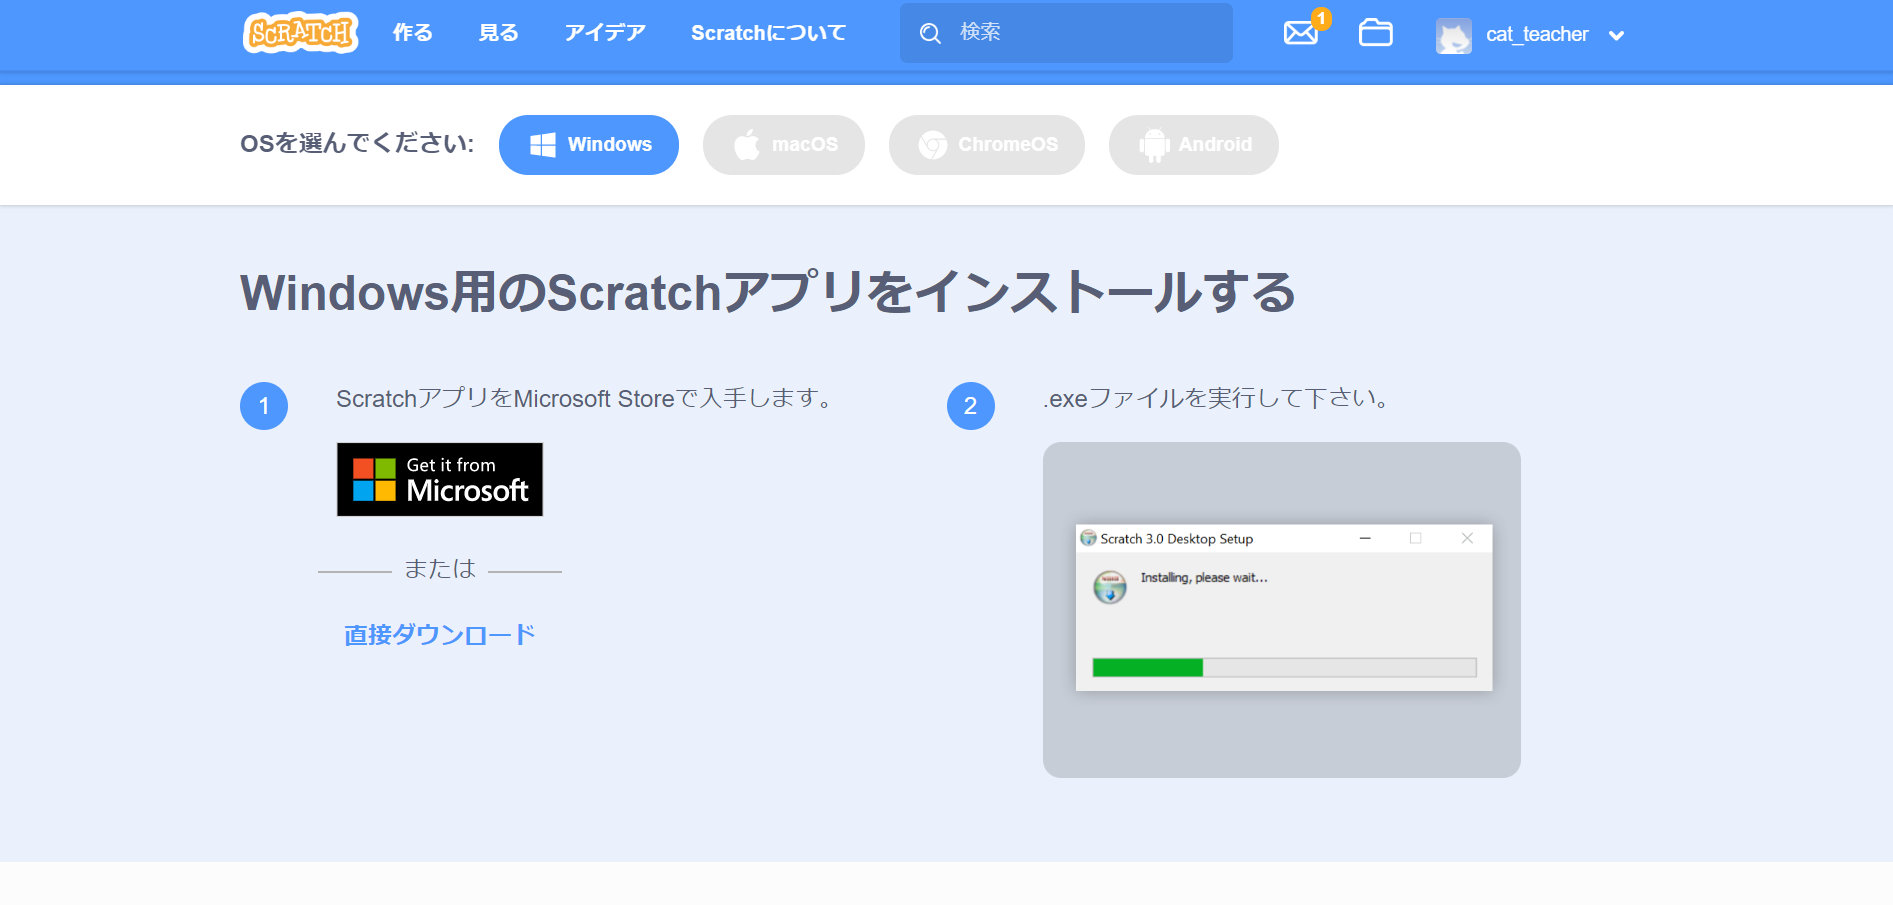Click the Microsoft Store badge
Screen dimensions: 1893x905
tap(440, 480)
